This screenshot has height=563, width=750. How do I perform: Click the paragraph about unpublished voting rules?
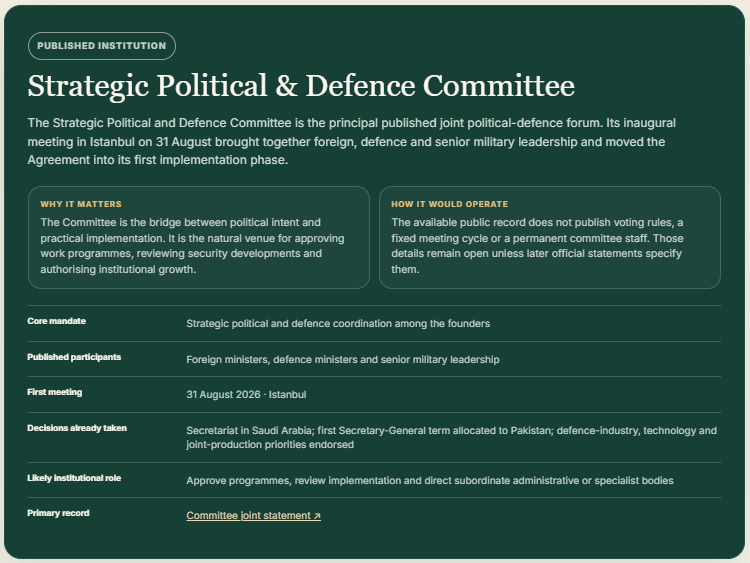point(538,246)
